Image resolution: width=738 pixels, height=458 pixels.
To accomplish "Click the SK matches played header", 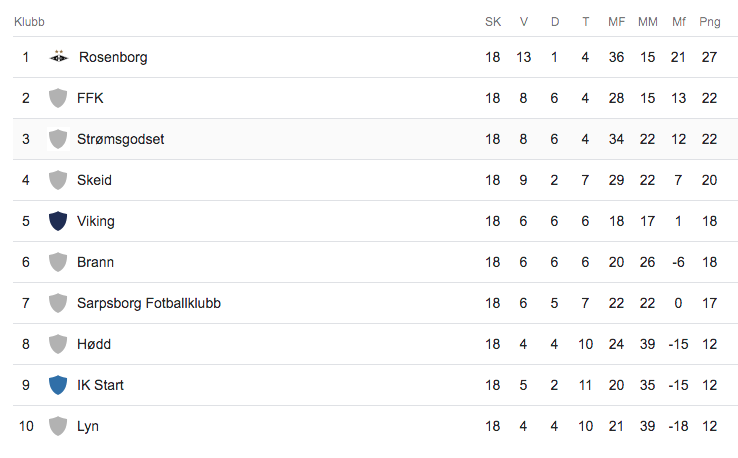I will [x=493, y=22].
